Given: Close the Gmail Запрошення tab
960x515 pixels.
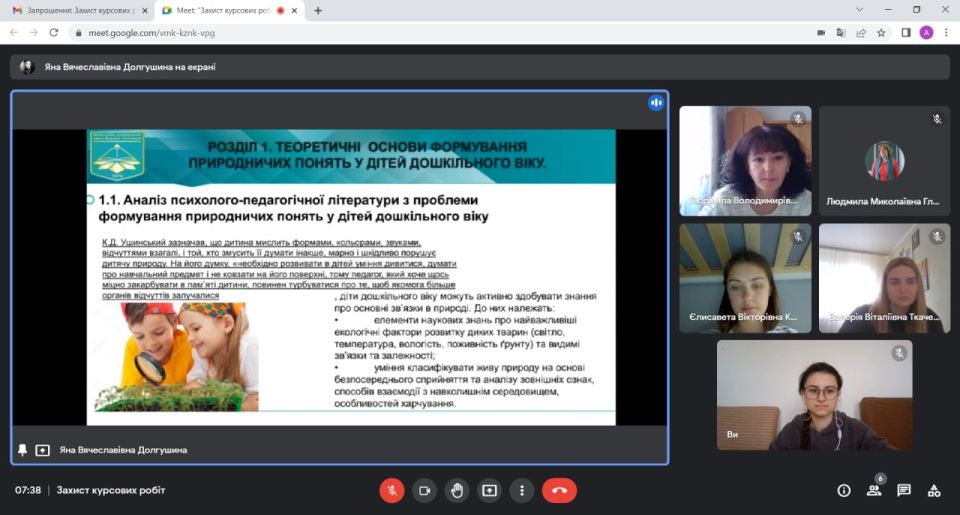Looking at the screenshot, I should click(x=142, y=10).
